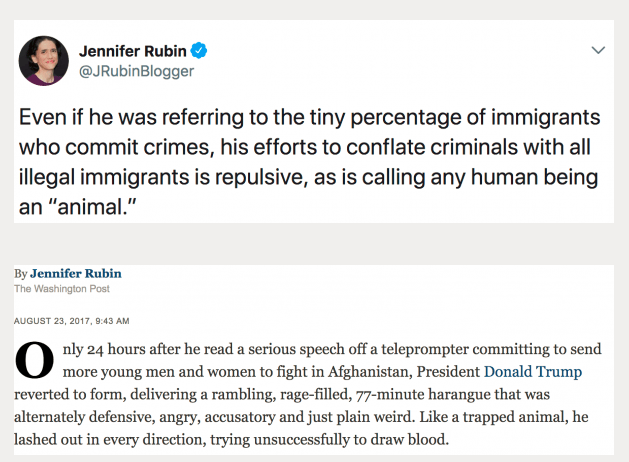Open the blue Jennifer Rubin byline link
This screenshot has width=629, height=462.
tap(76, 274)
